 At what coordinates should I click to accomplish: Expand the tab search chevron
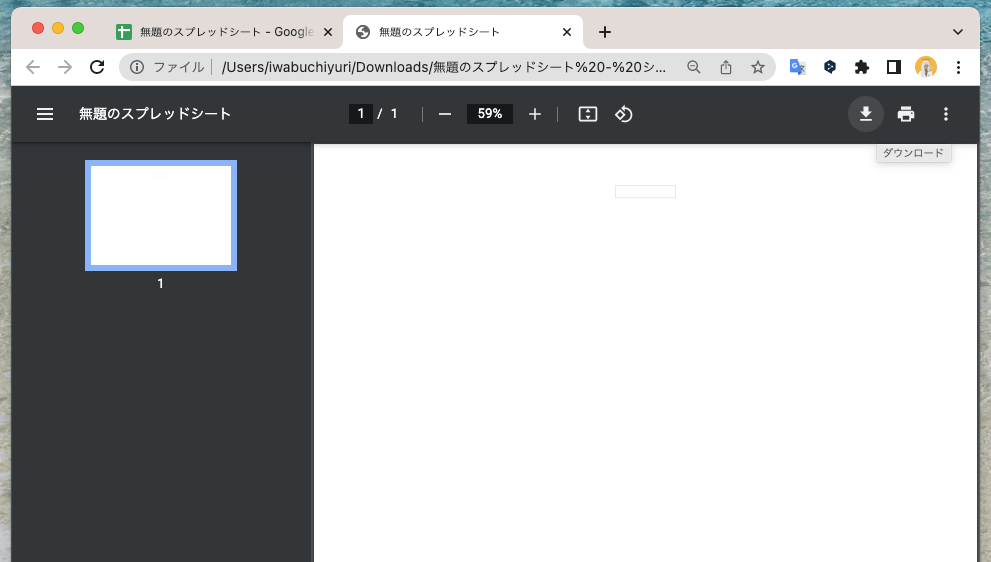958,32
